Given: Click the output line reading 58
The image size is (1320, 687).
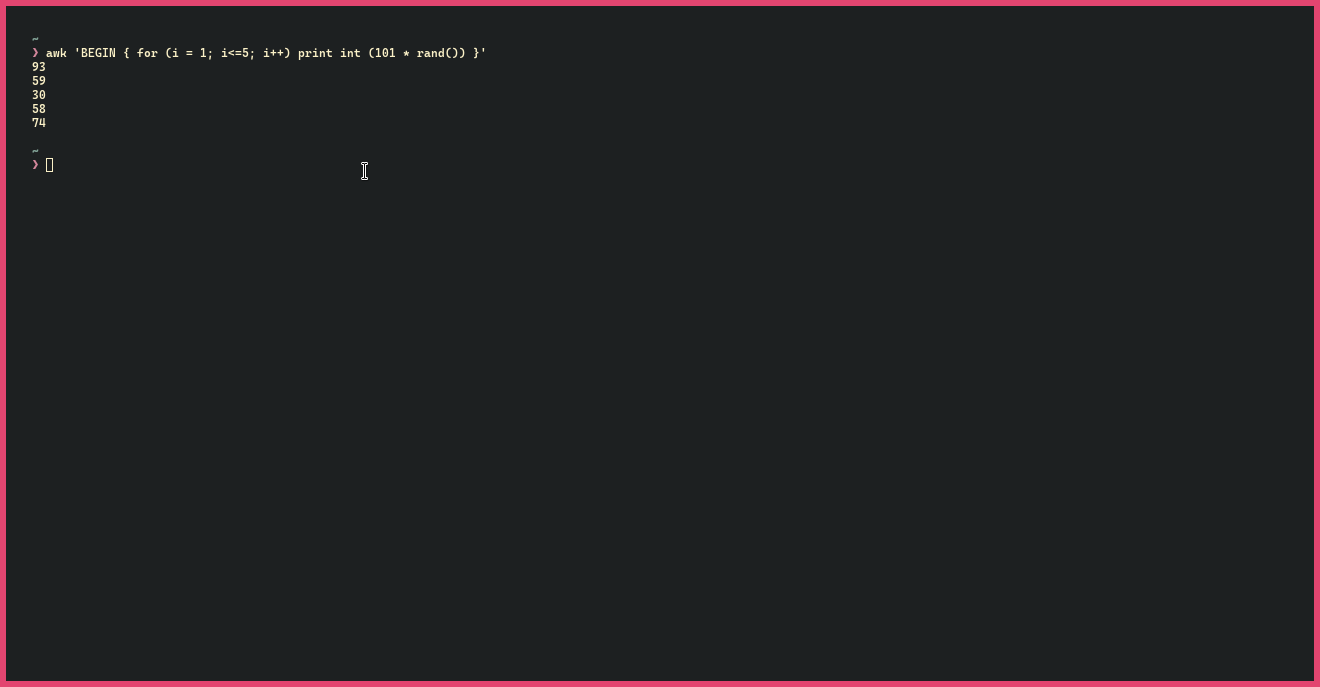Looking at the screenshot, I should click(39, 109).
